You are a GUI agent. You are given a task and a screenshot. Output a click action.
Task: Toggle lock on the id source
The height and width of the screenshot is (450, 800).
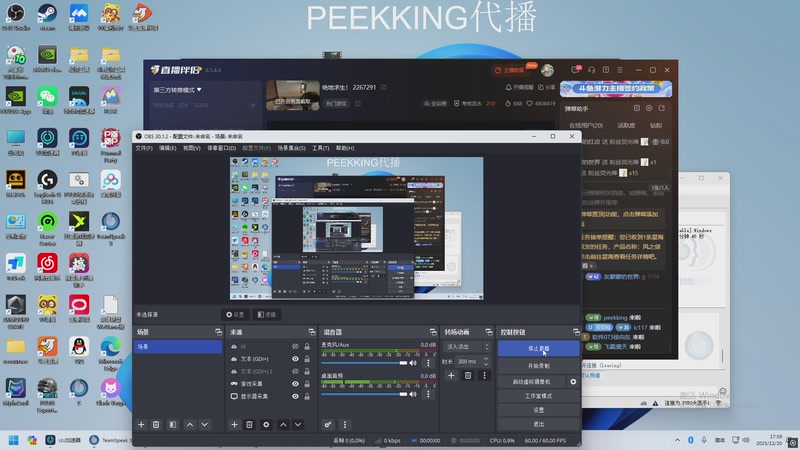click(307, 346)
